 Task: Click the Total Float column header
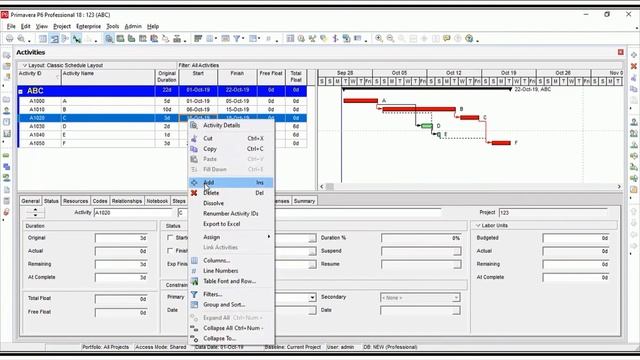click(296, 77)
